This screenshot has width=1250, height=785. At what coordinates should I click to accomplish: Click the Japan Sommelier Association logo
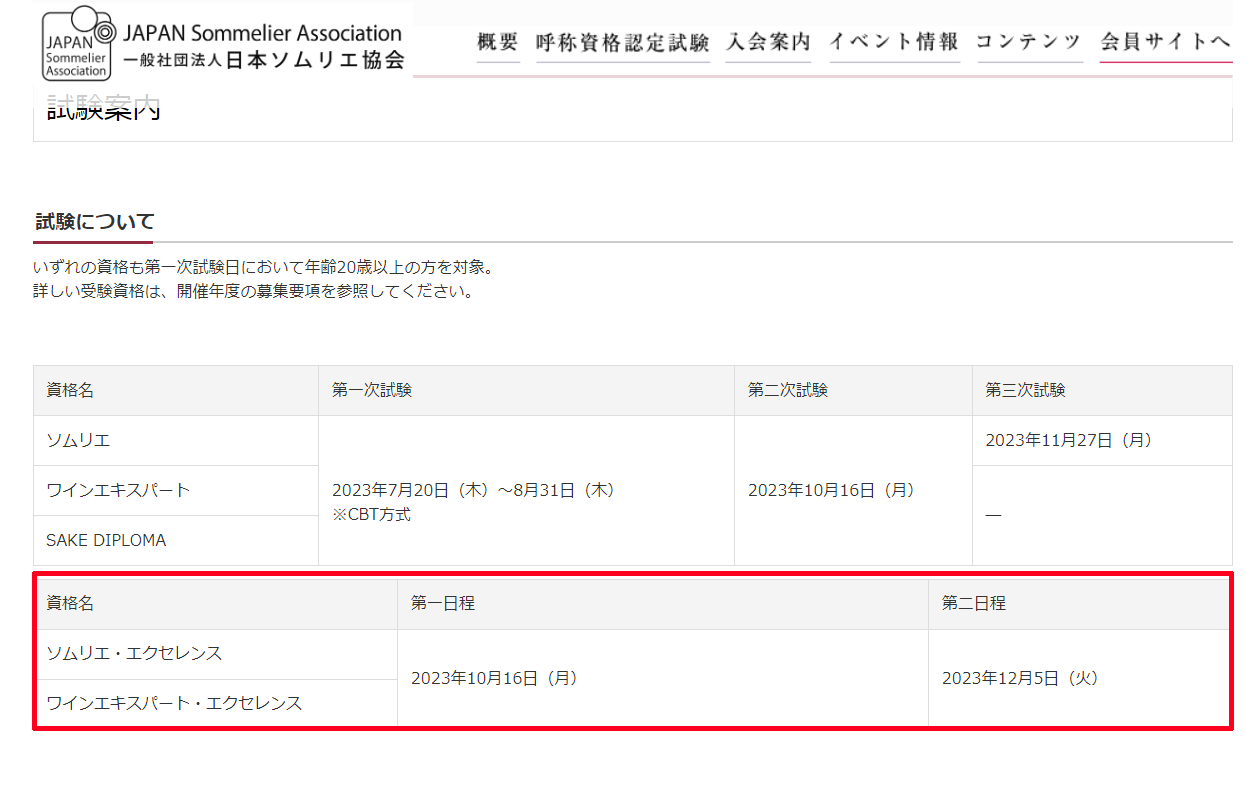pos(224,45)
